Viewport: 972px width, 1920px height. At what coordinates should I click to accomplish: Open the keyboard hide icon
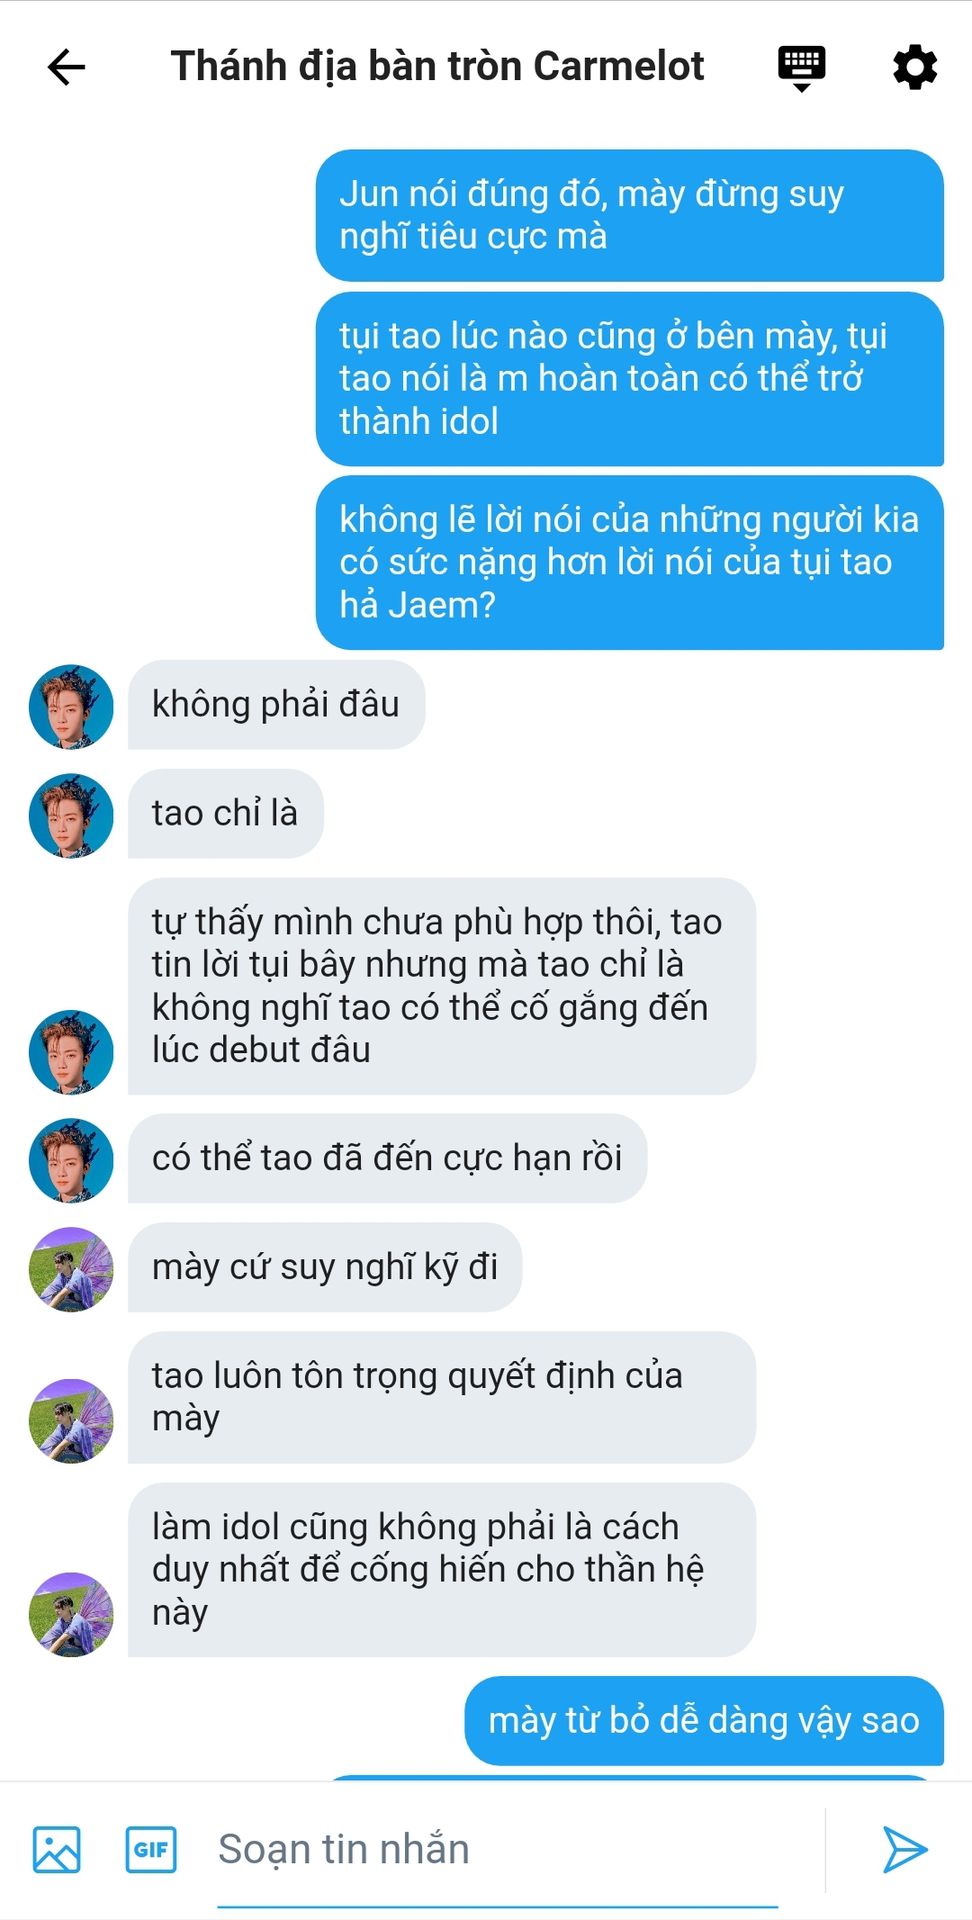tap(801, 68)
